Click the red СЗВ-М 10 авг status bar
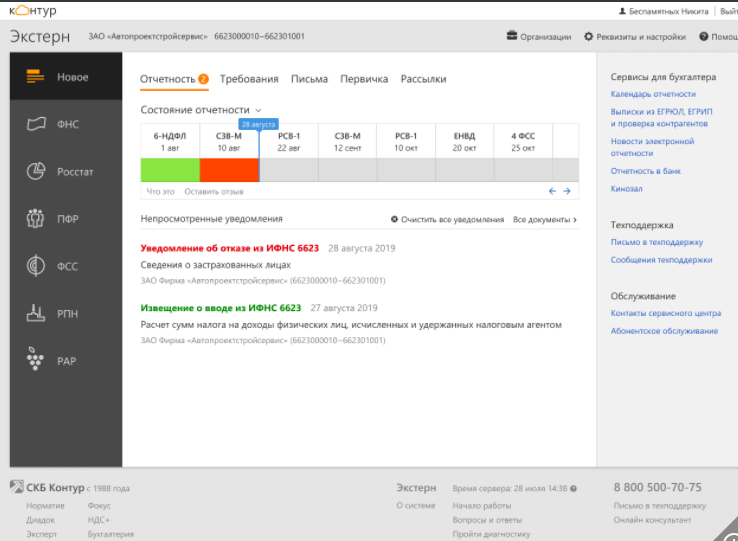The height and width of the screenshot is (541, 738). [229, 170]
